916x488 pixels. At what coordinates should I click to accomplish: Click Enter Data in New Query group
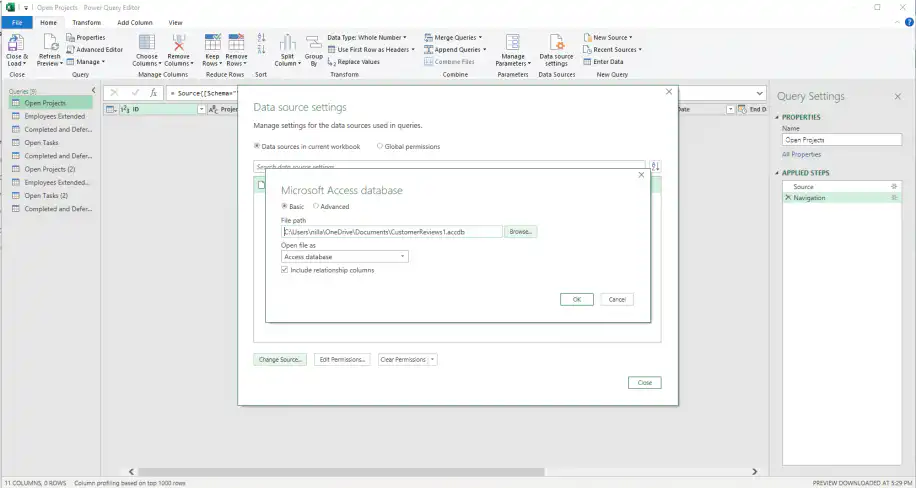603,62
